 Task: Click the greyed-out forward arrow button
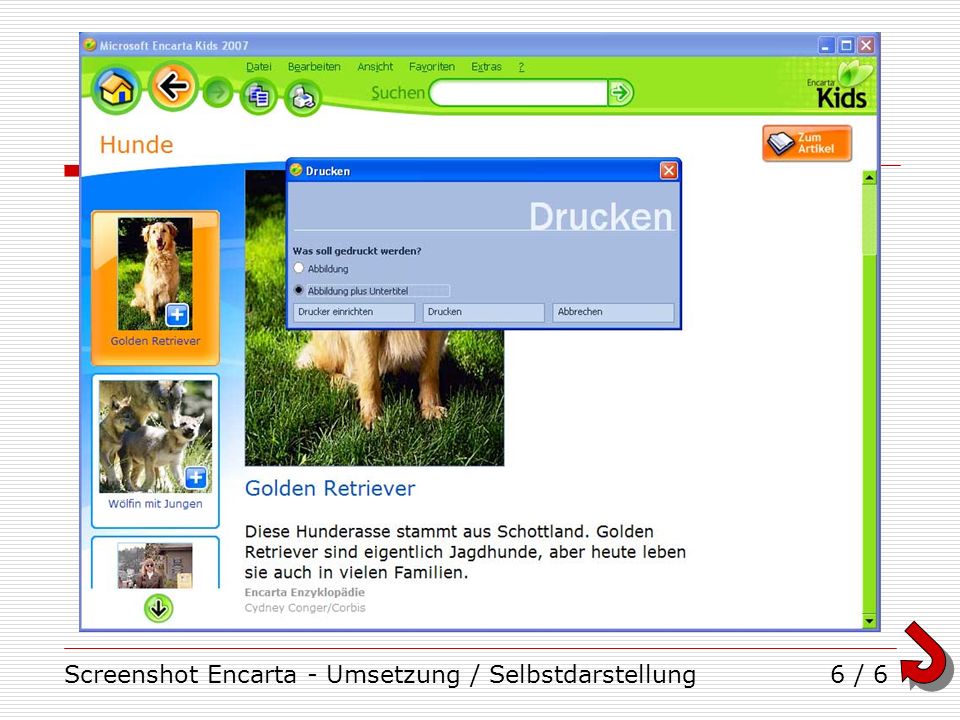click(217, 94)
